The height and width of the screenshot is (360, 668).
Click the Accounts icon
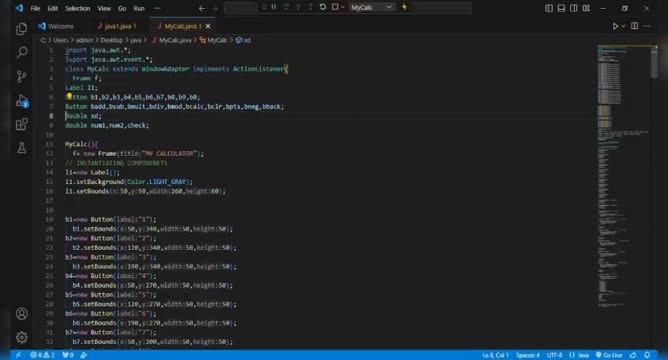click(21, 314)
